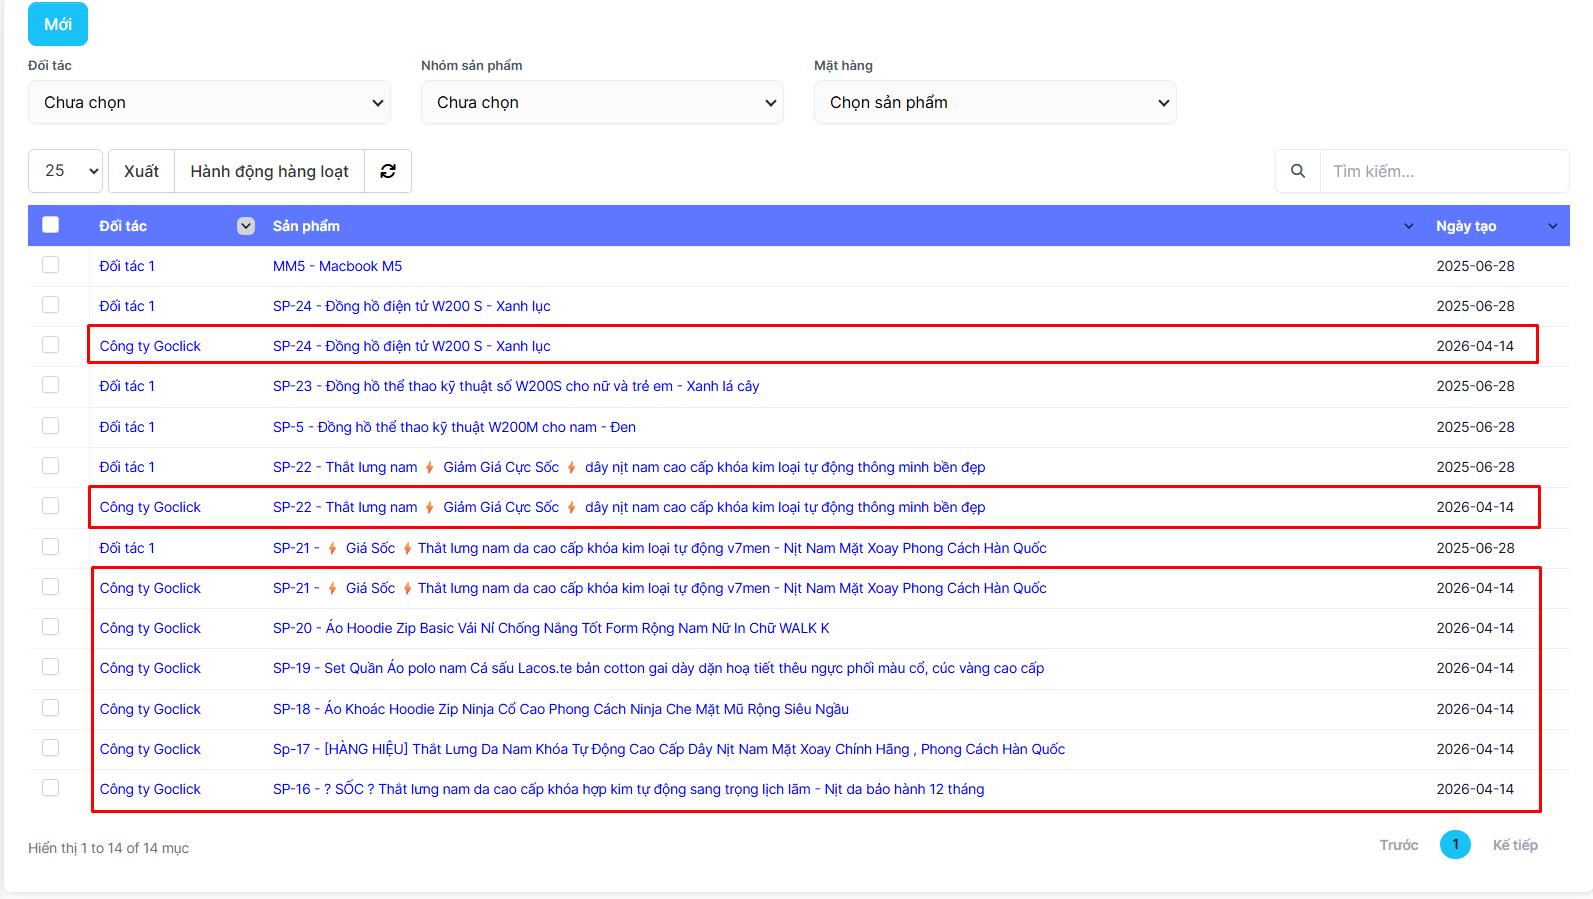
Task: Open the Đối tác filter dropdown
Action: point(209,102)
